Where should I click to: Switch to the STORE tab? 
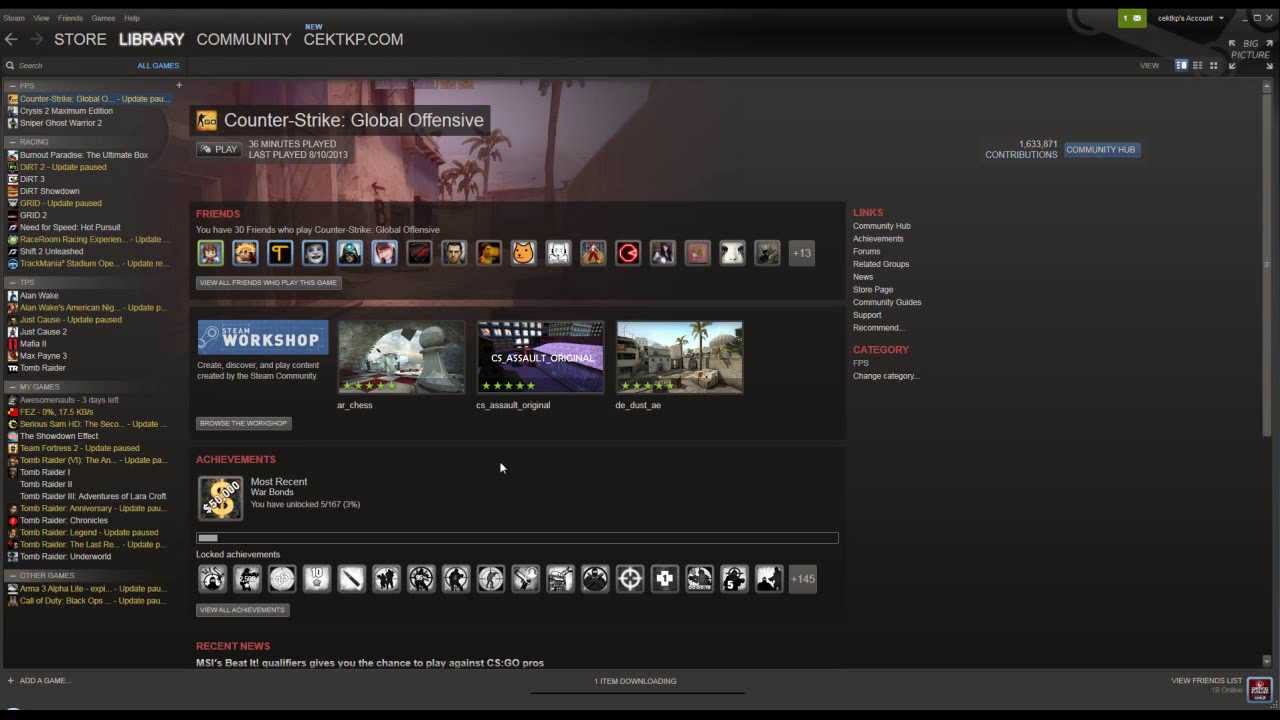click(80, 39)
